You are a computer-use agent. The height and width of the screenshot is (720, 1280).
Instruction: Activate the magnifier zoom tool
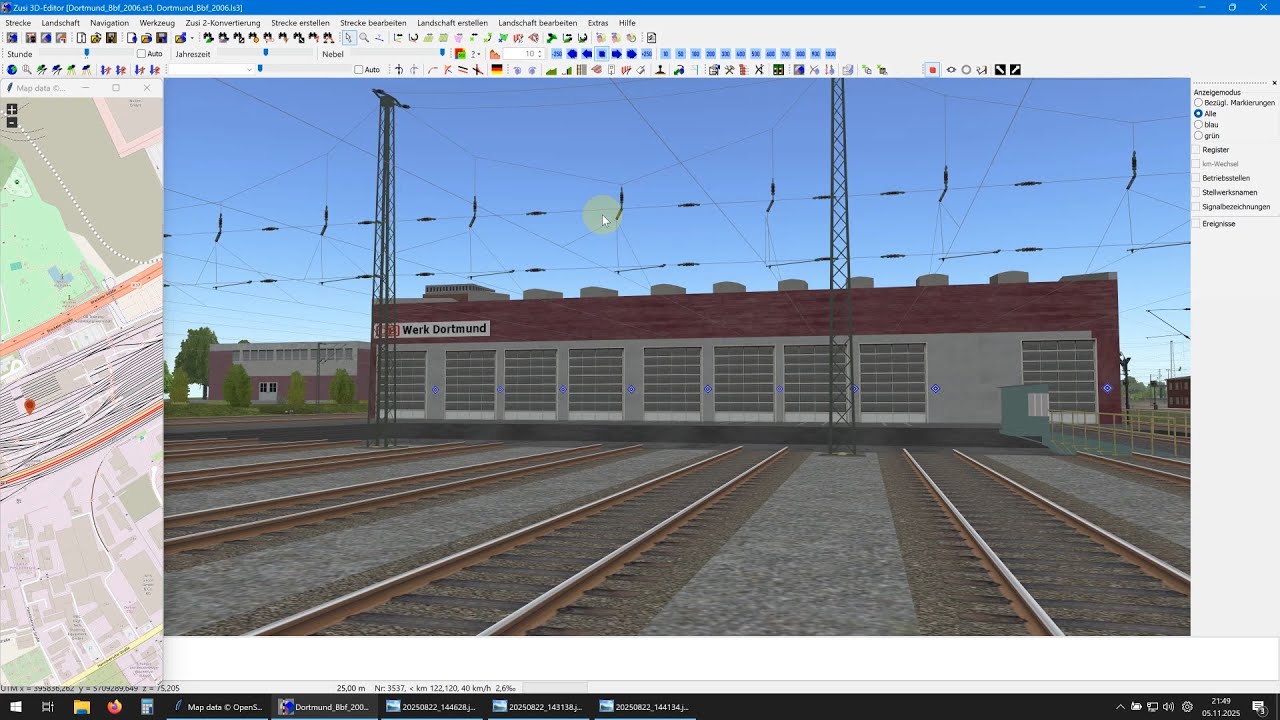[x=364, y=38]
